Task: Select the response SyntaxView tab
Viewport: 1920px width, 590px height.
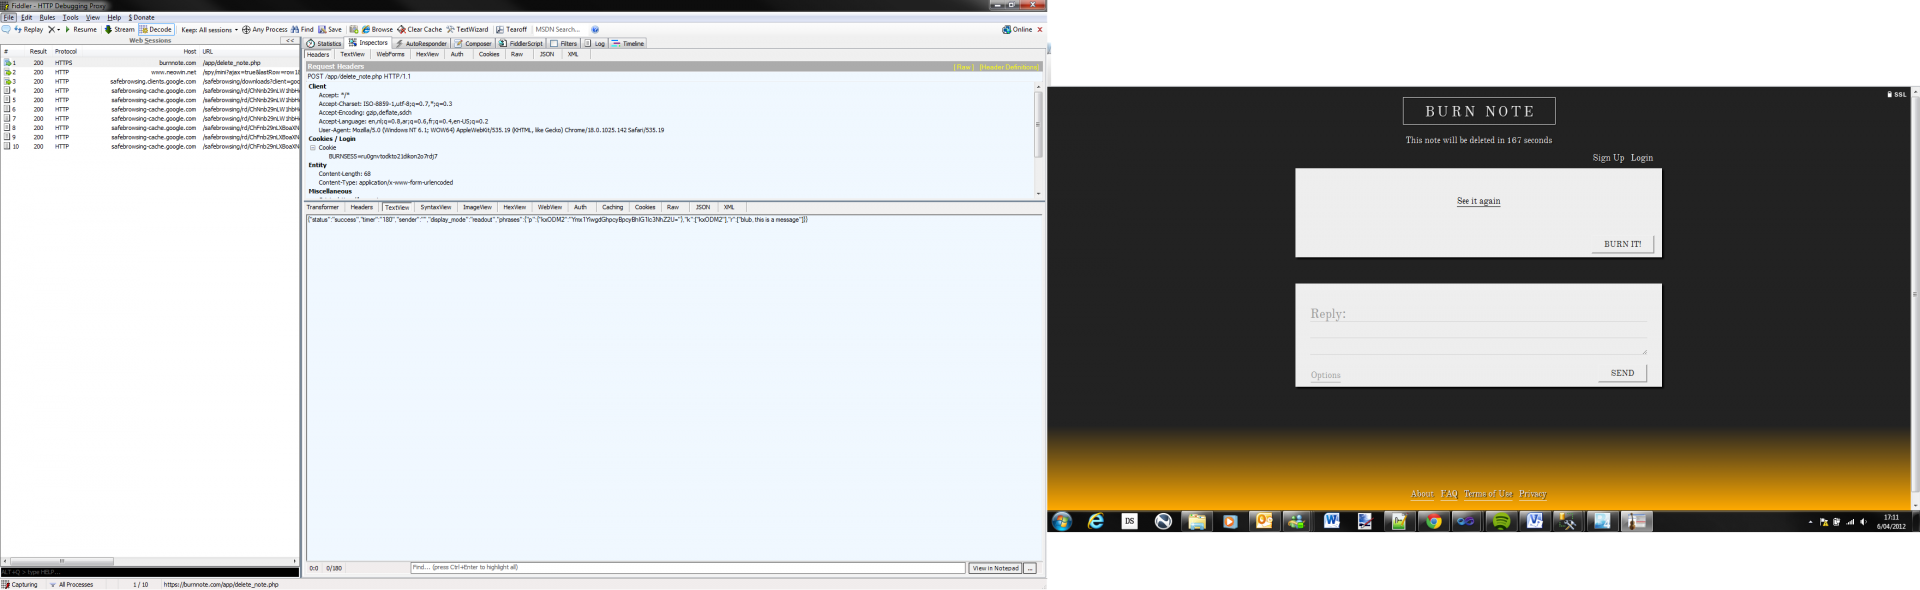Action: coord(435,208)
